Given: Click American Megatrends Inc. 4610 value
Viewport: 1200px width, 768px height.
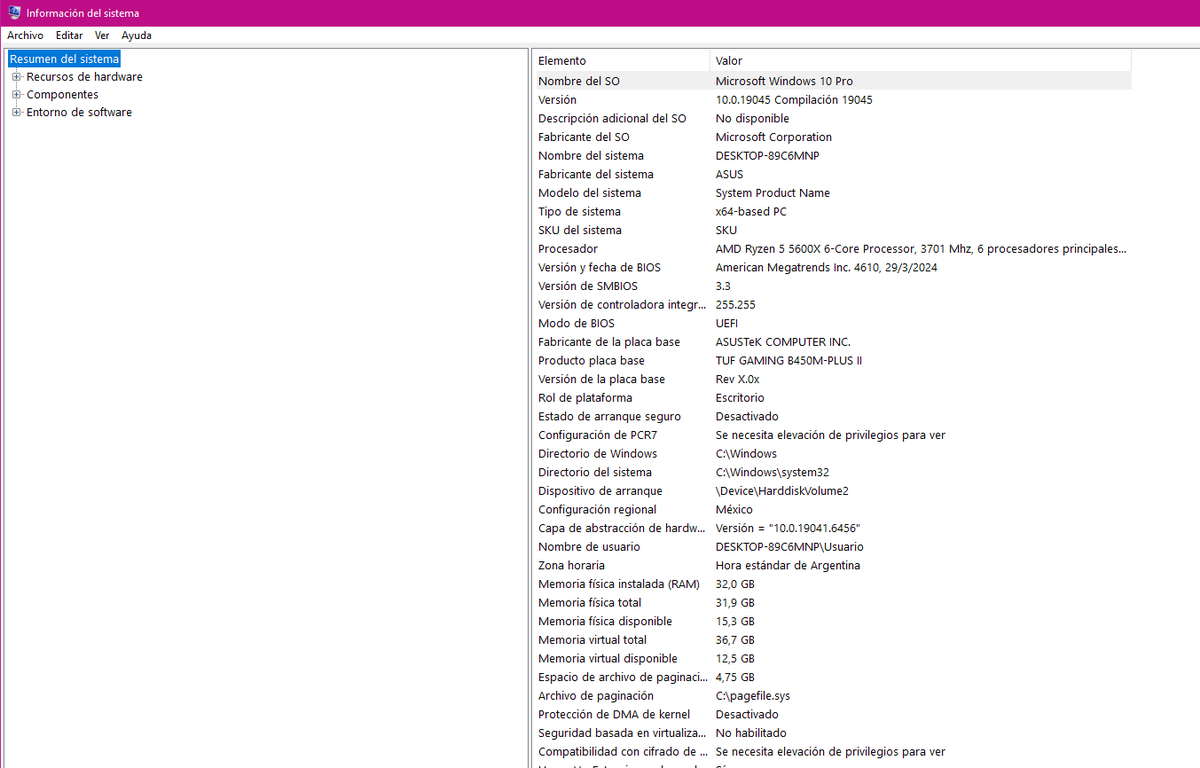Looking at the screenshot, I should click(x=827, y=268).
